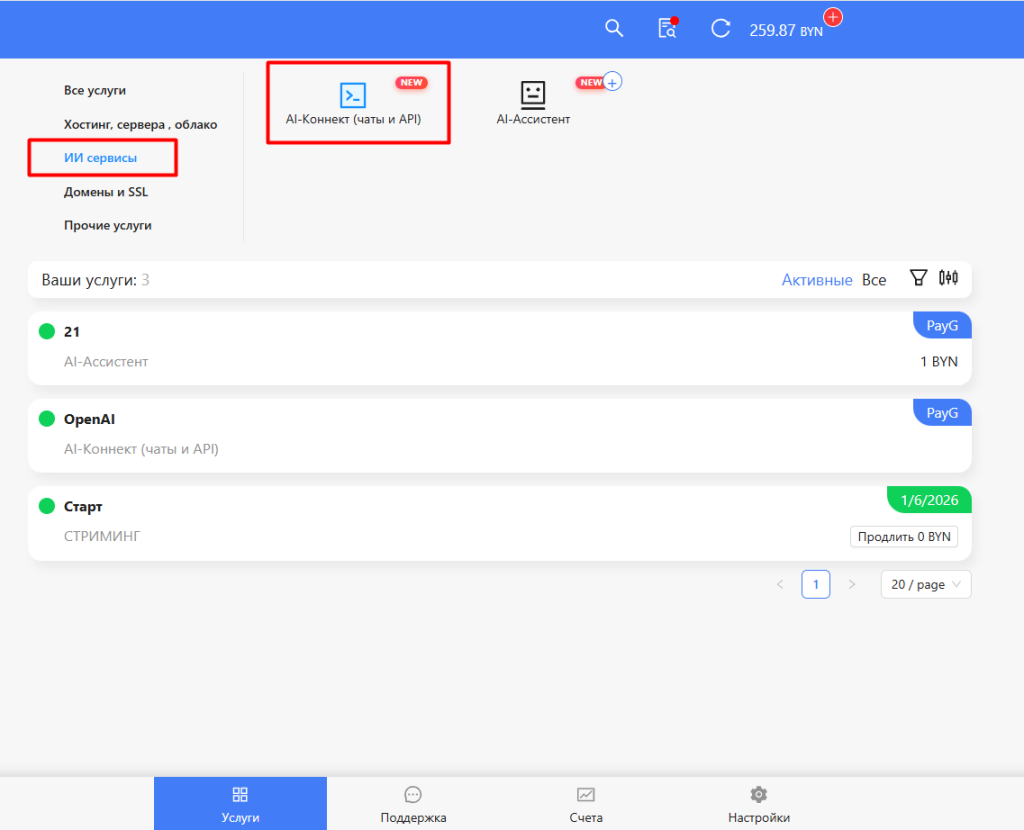
Task: Expand the 20 / page dropdown
Action: click(925, 584)
